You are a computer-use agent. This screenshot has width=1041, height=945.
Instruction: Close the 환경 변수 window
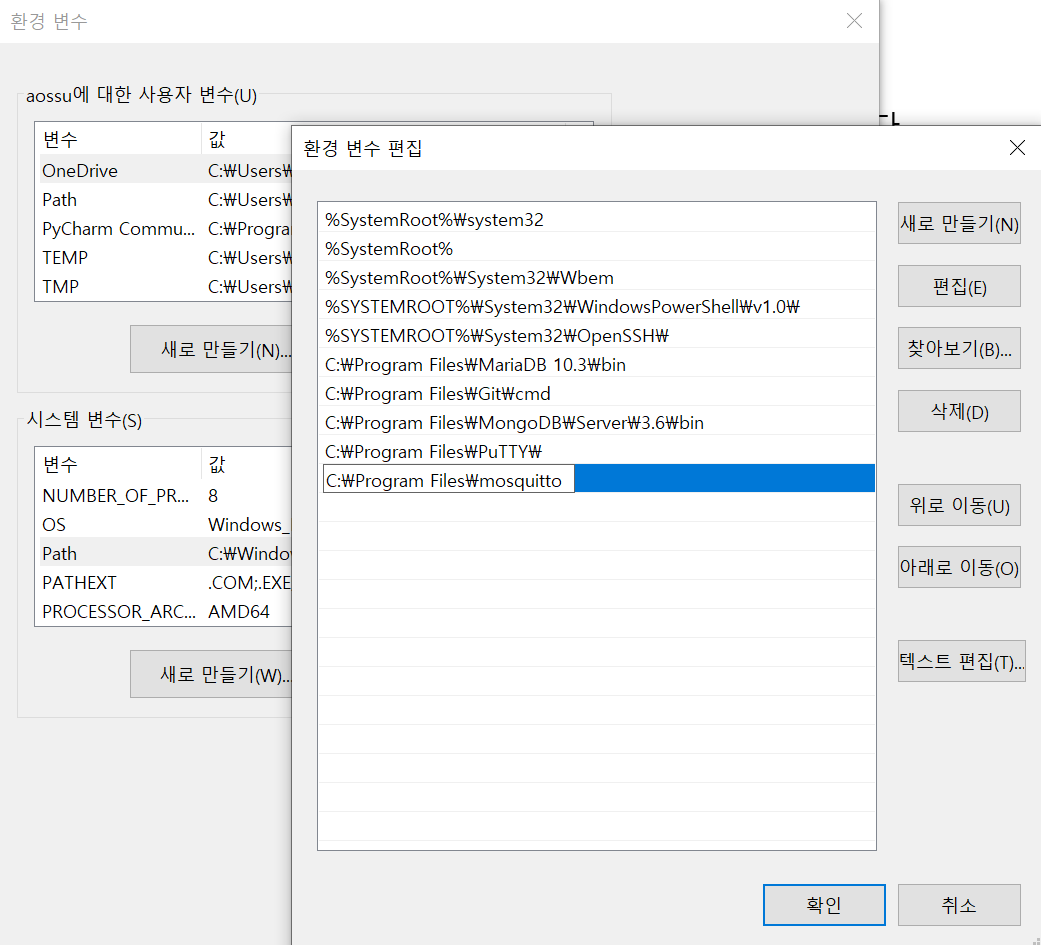tap(854, 21)
